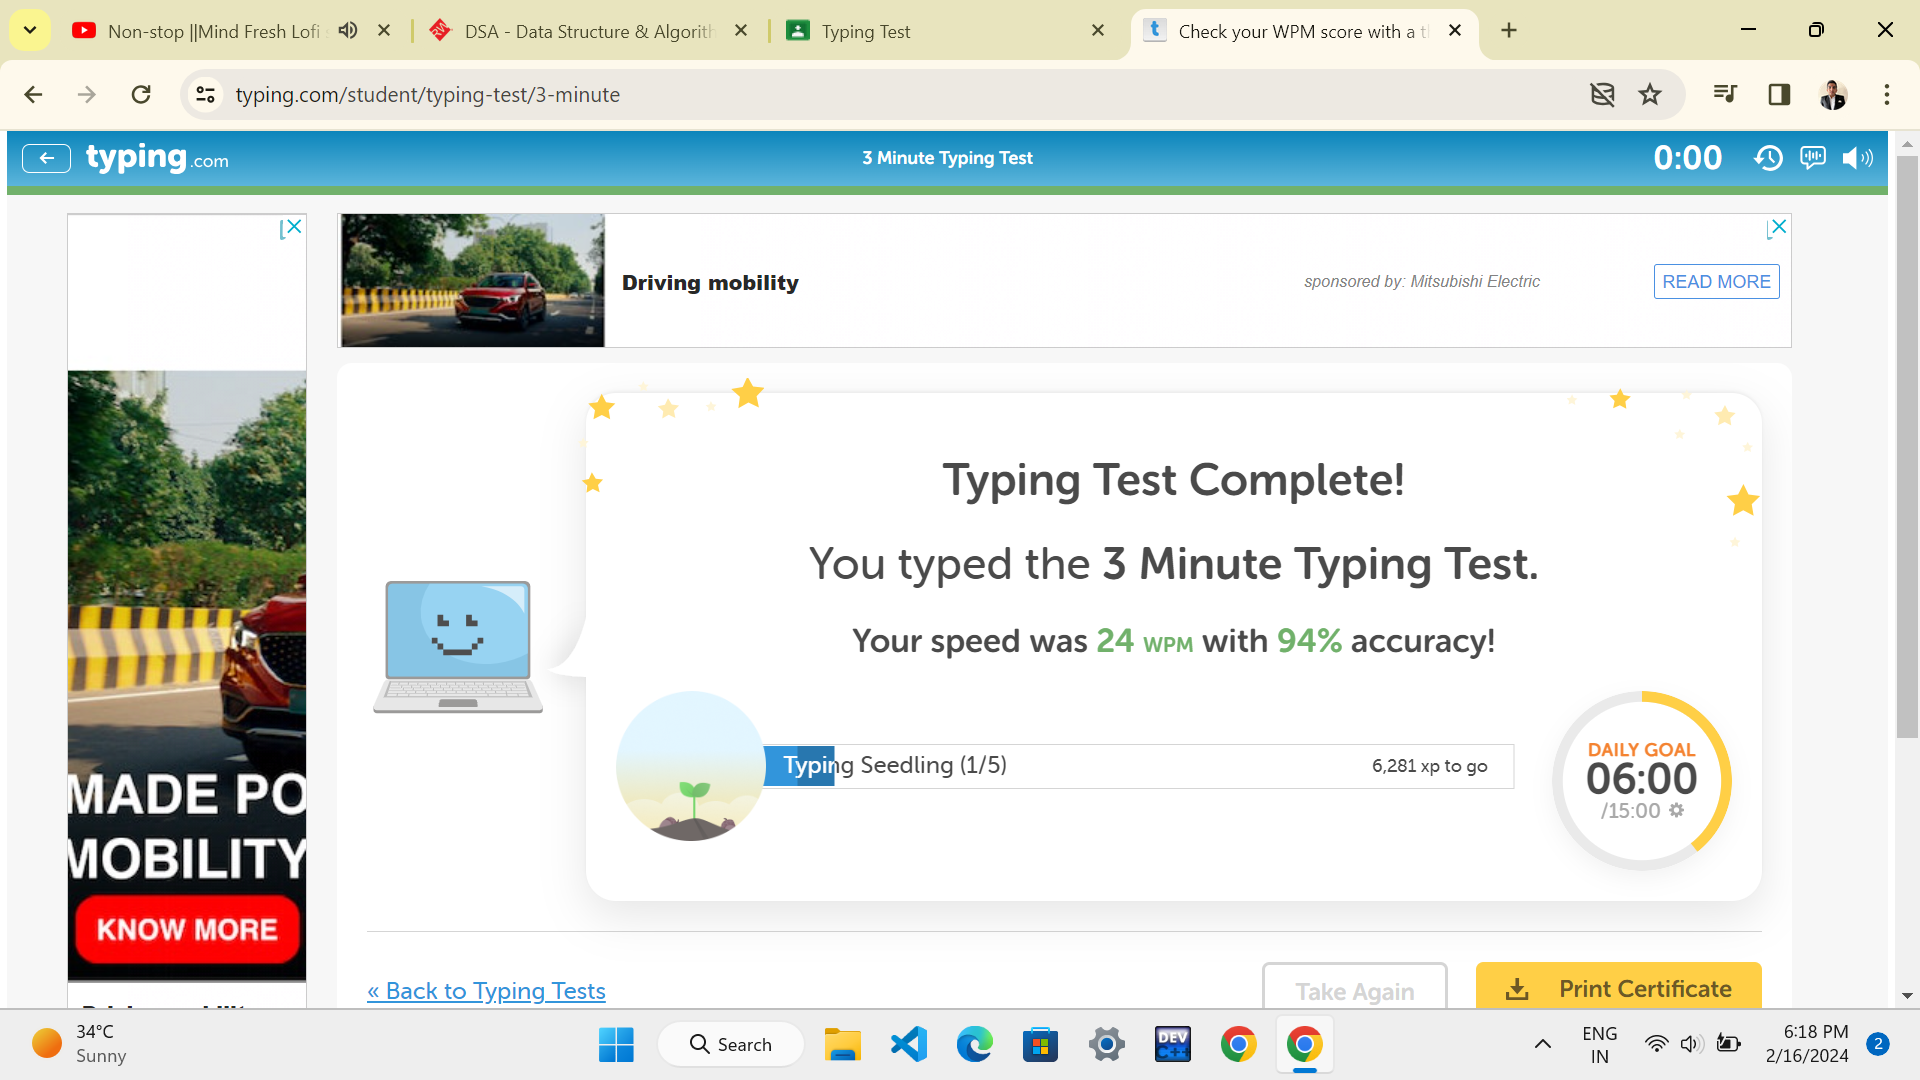Open daily goal settings gear

pyautogui.click(x=1677, y=810)
